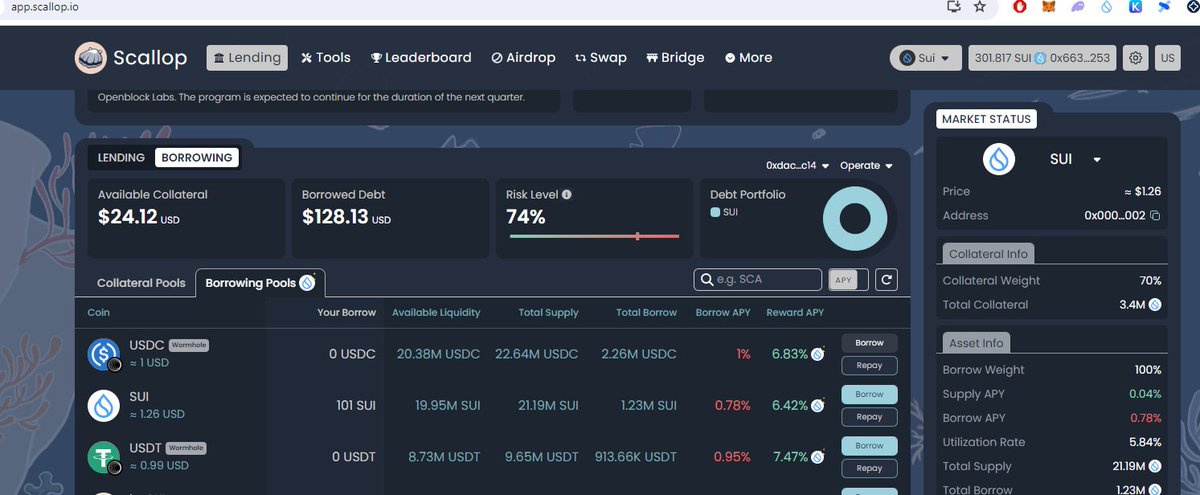Open the Sui wallet droplet extension

pyautogui.click(x=1106, y=7)
